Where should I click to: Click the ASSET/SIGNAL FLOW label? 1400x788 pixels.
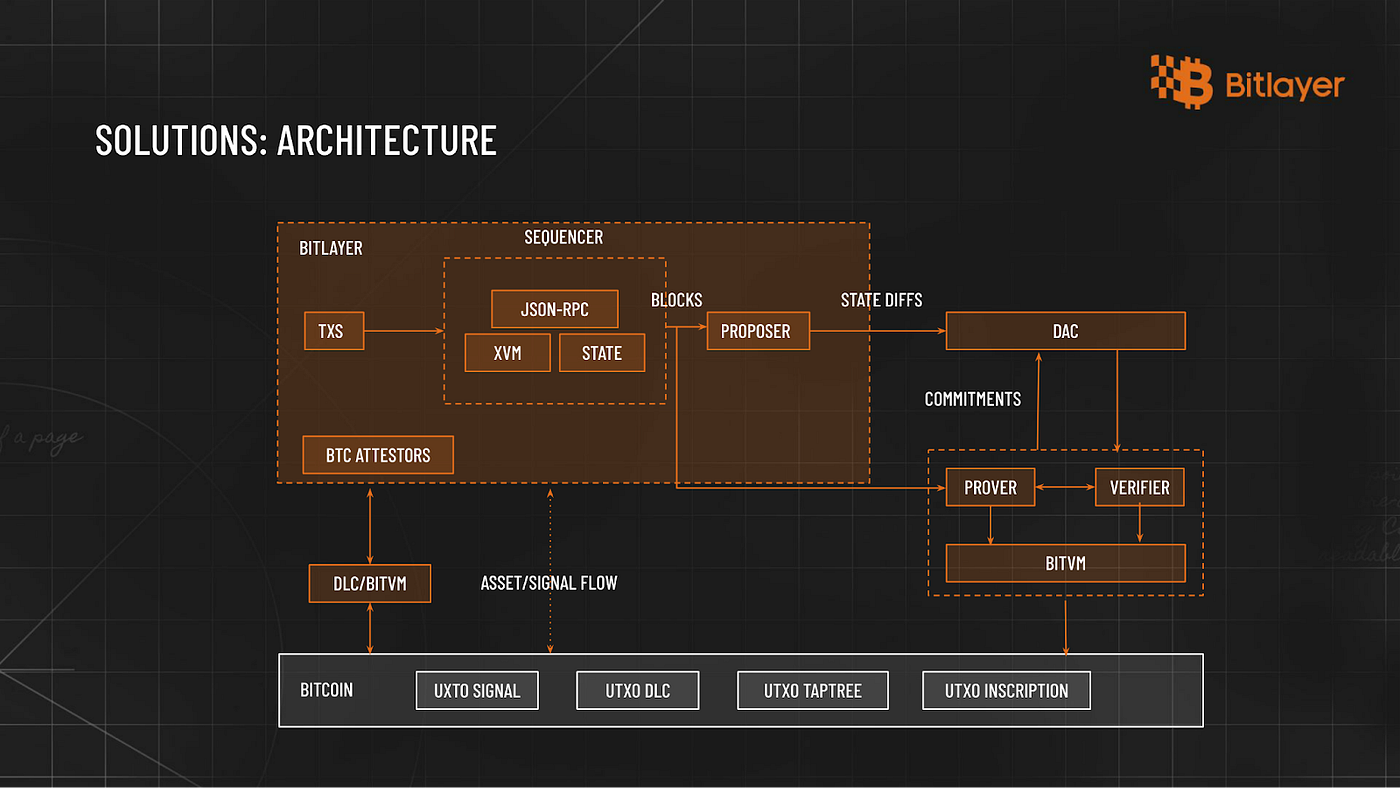pos(549,583)
